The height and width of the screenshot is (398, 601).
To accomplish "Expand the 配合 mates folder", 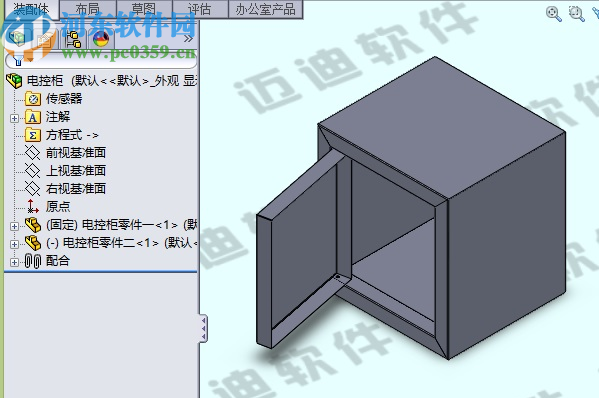I will click(14, 263).
